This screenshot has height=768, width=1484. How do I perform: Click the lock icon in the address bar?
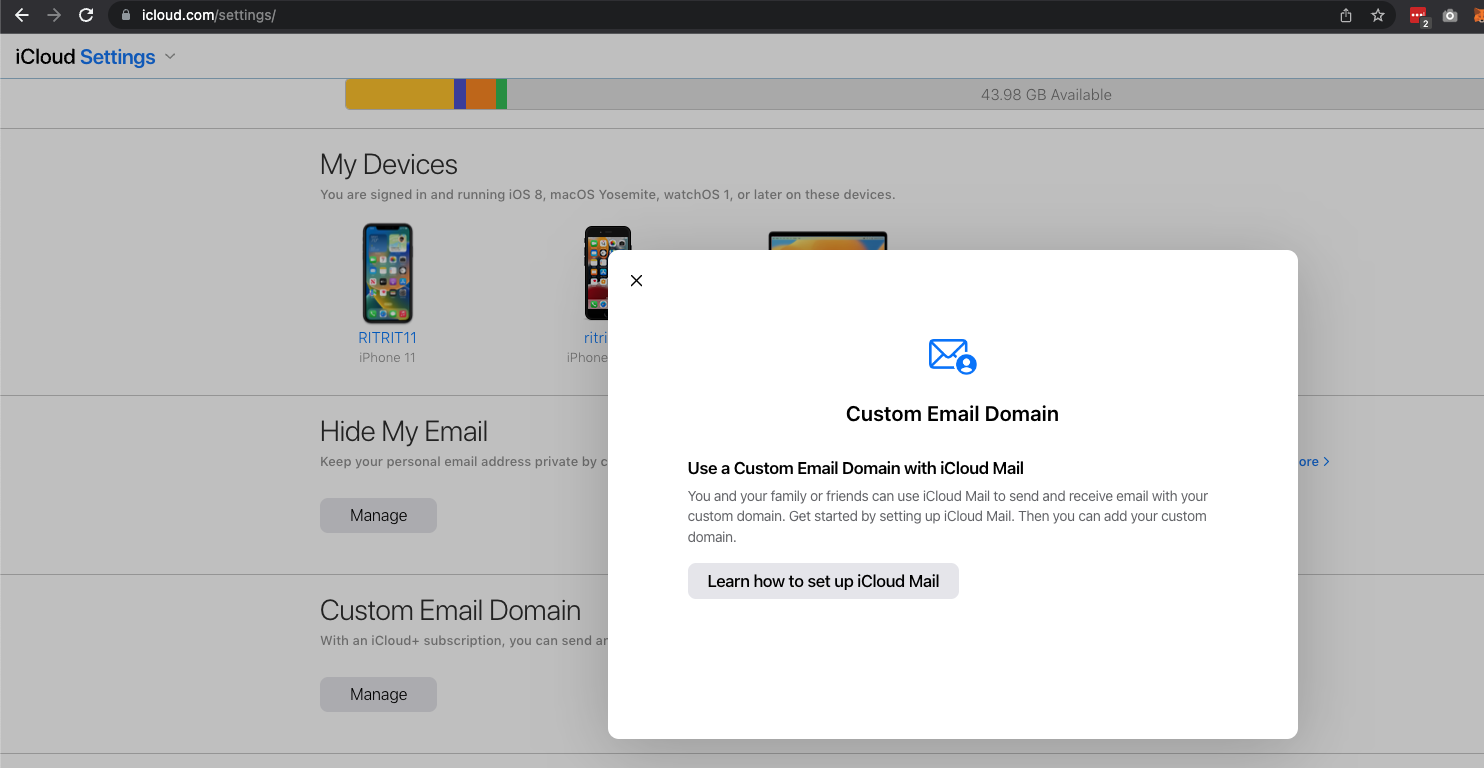coord(125,15)
